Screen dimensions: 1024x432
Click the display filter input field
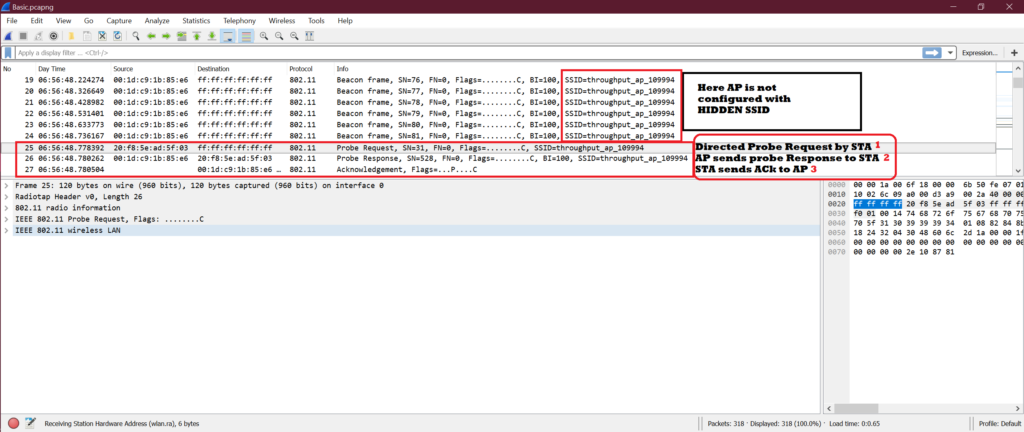[x=467, y=52]
